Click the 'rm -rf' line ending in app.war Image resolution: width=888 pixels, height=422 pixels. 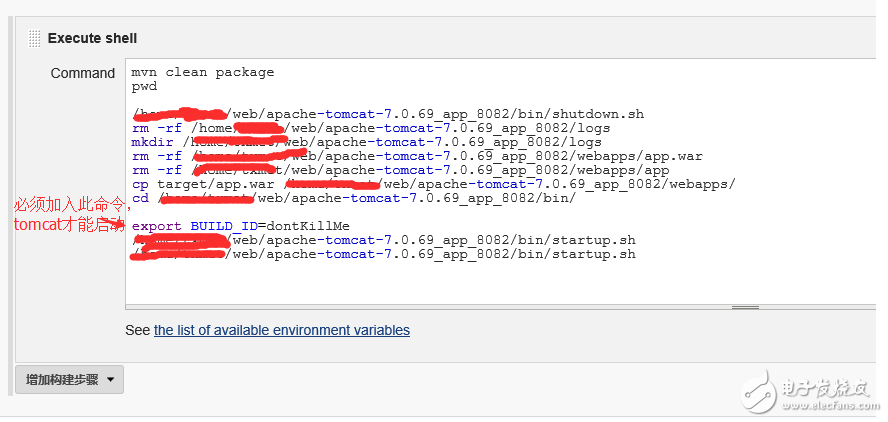(417, 156)
